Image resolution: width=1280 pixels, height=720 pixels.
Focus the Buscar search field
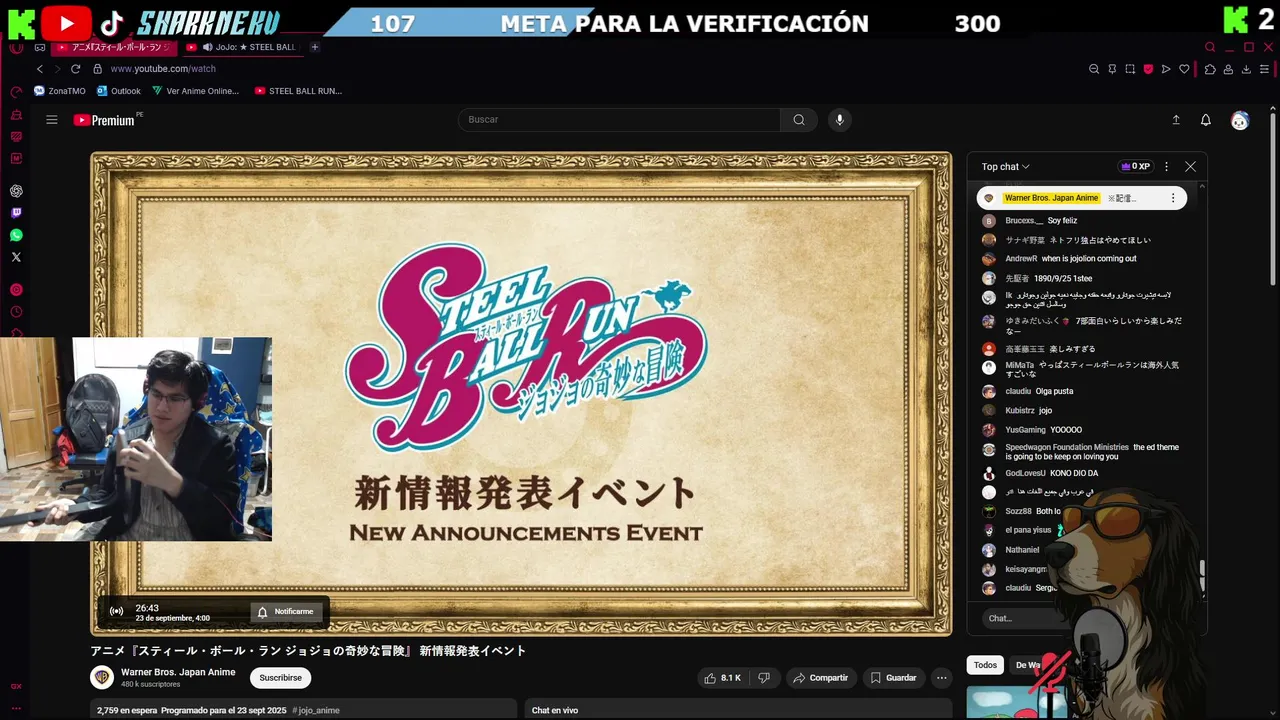(619, 120)
